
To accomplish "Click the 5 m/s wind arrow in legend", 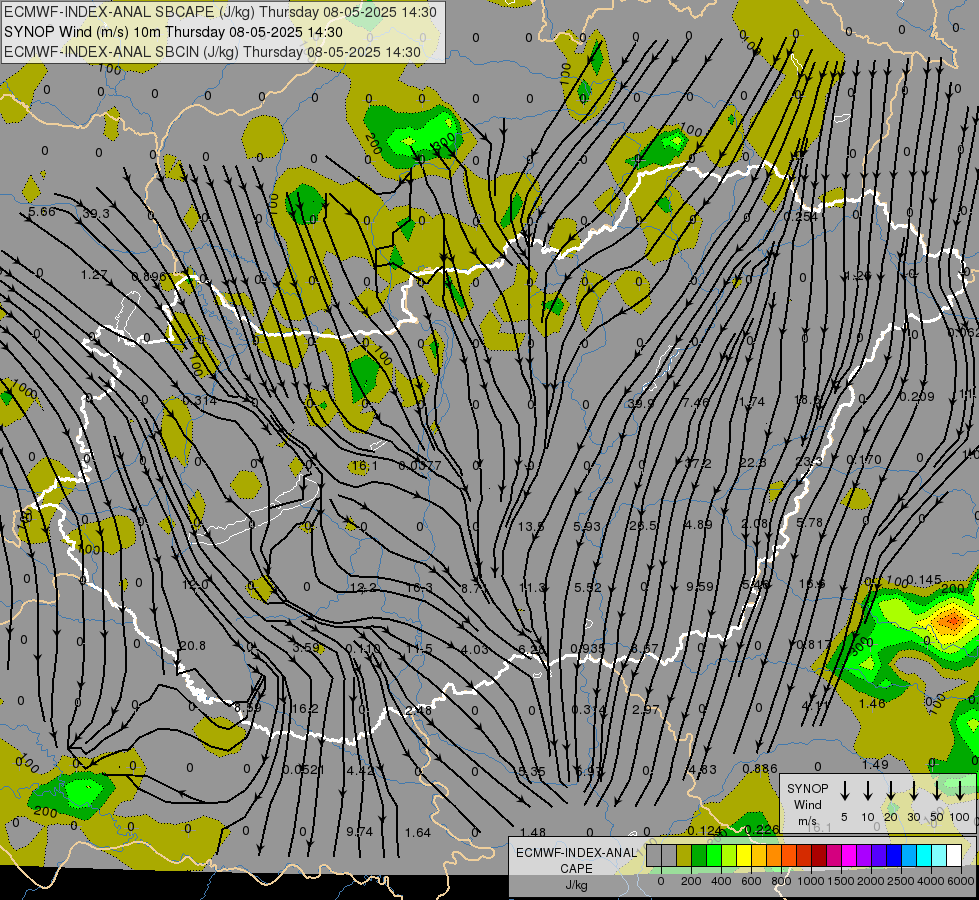I will pos(845,790).
